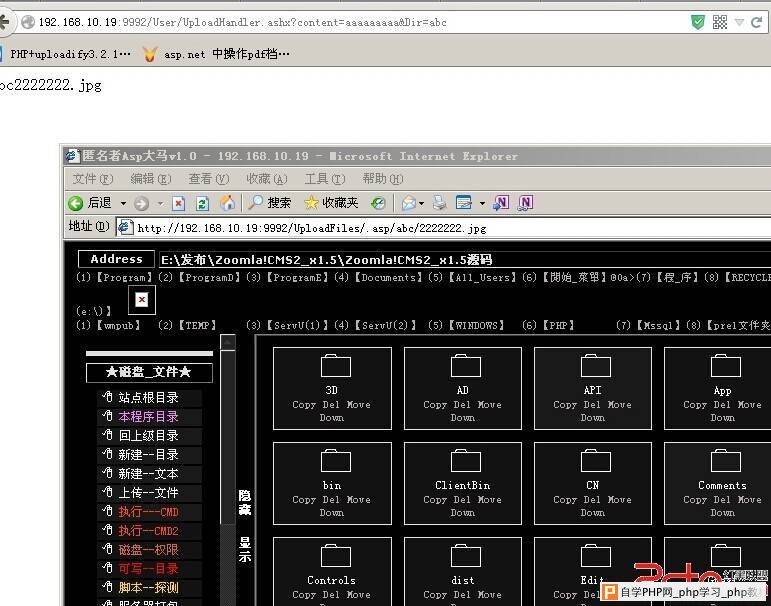Screen dimensions: 771x606
Task: Click the 【WINDOWS】 shortcut link
Action: pyautogui.click(x=476, y=325)
